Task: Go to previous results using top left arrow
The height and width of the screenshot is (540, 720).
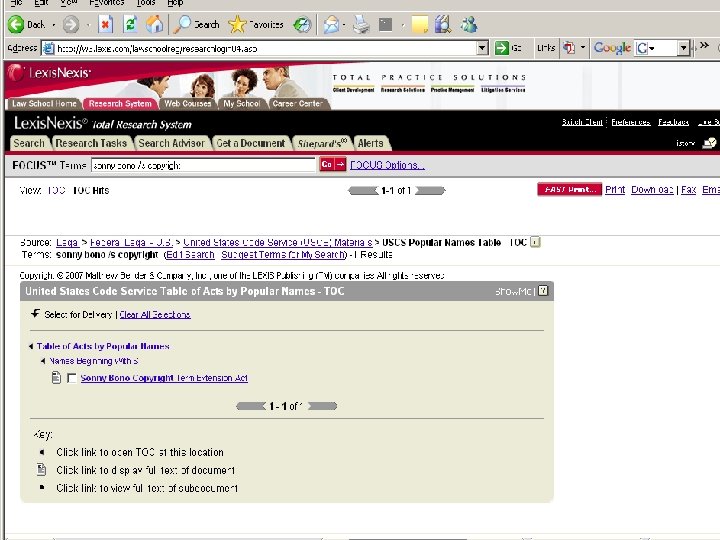Action: pos(363,190)
